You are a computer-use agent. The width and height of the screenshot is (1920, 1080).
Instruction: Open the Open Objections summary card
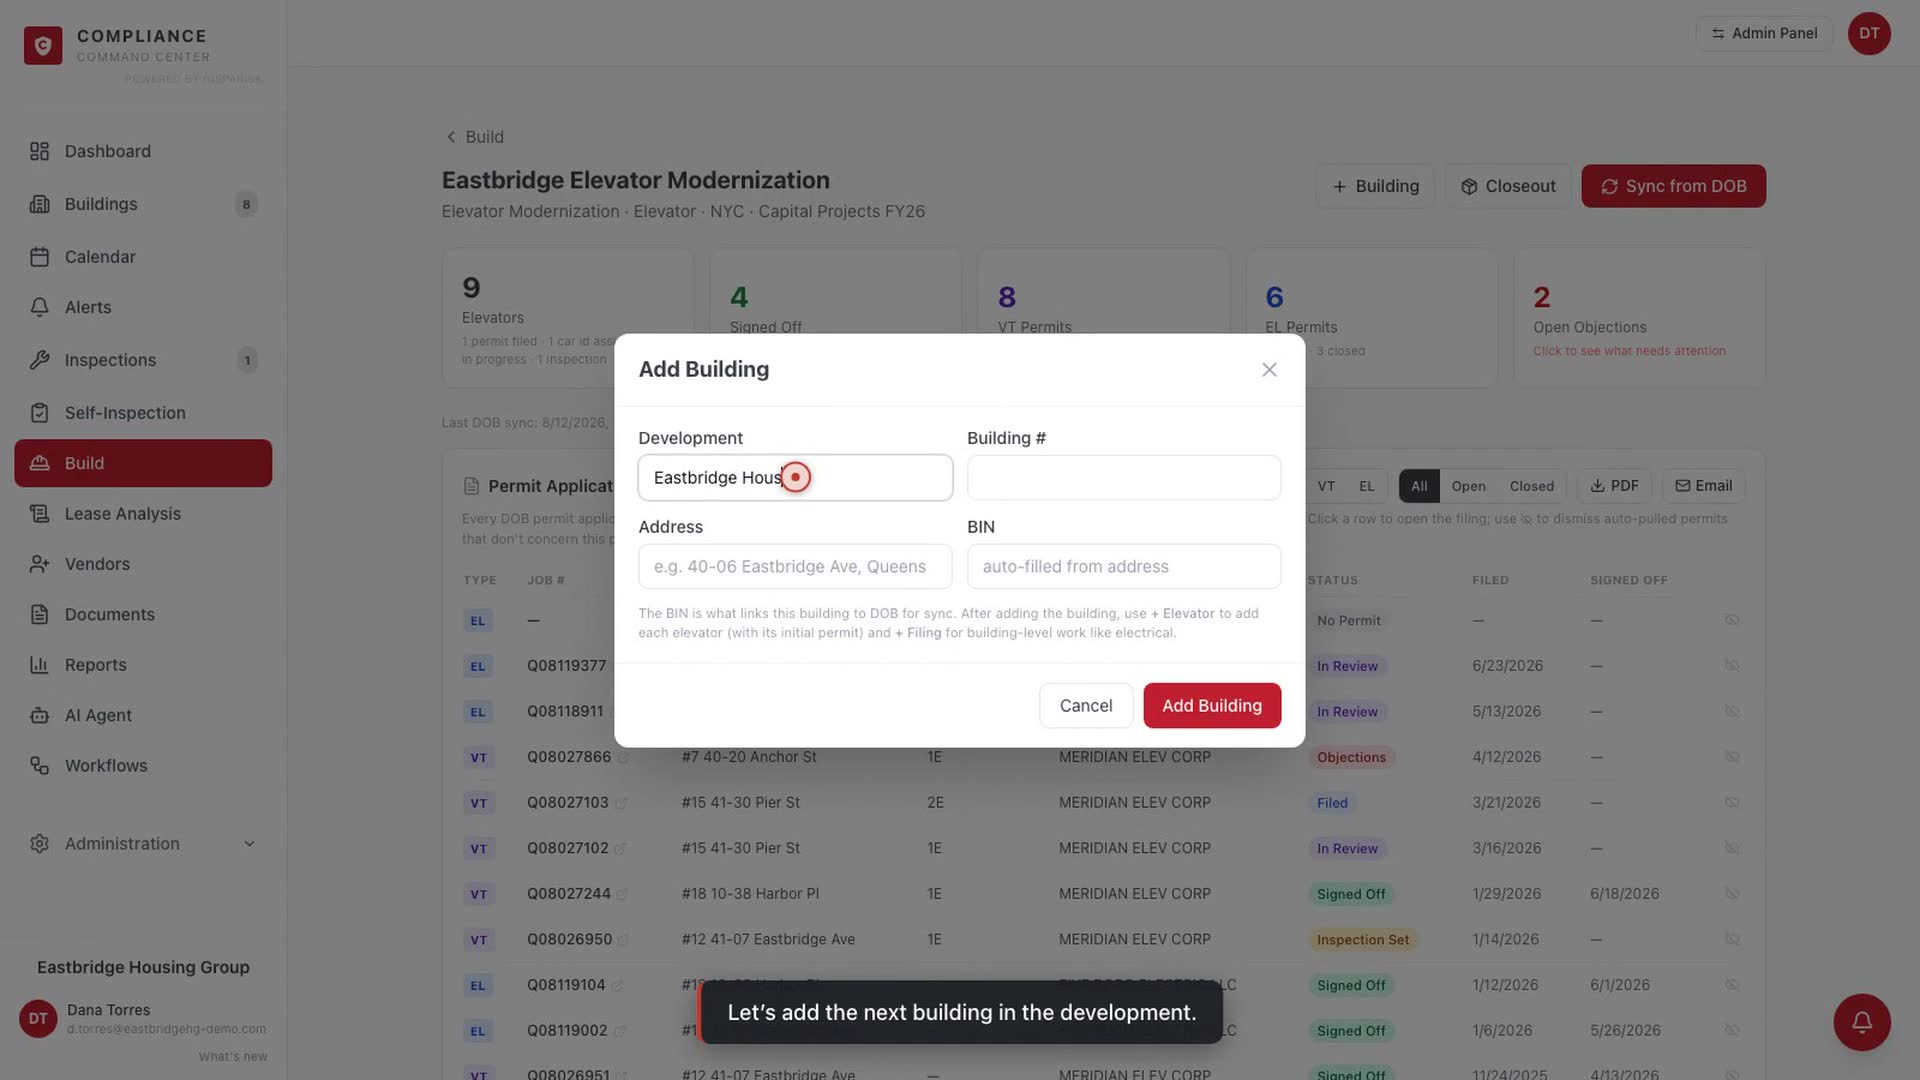[x=1639, y=318]
